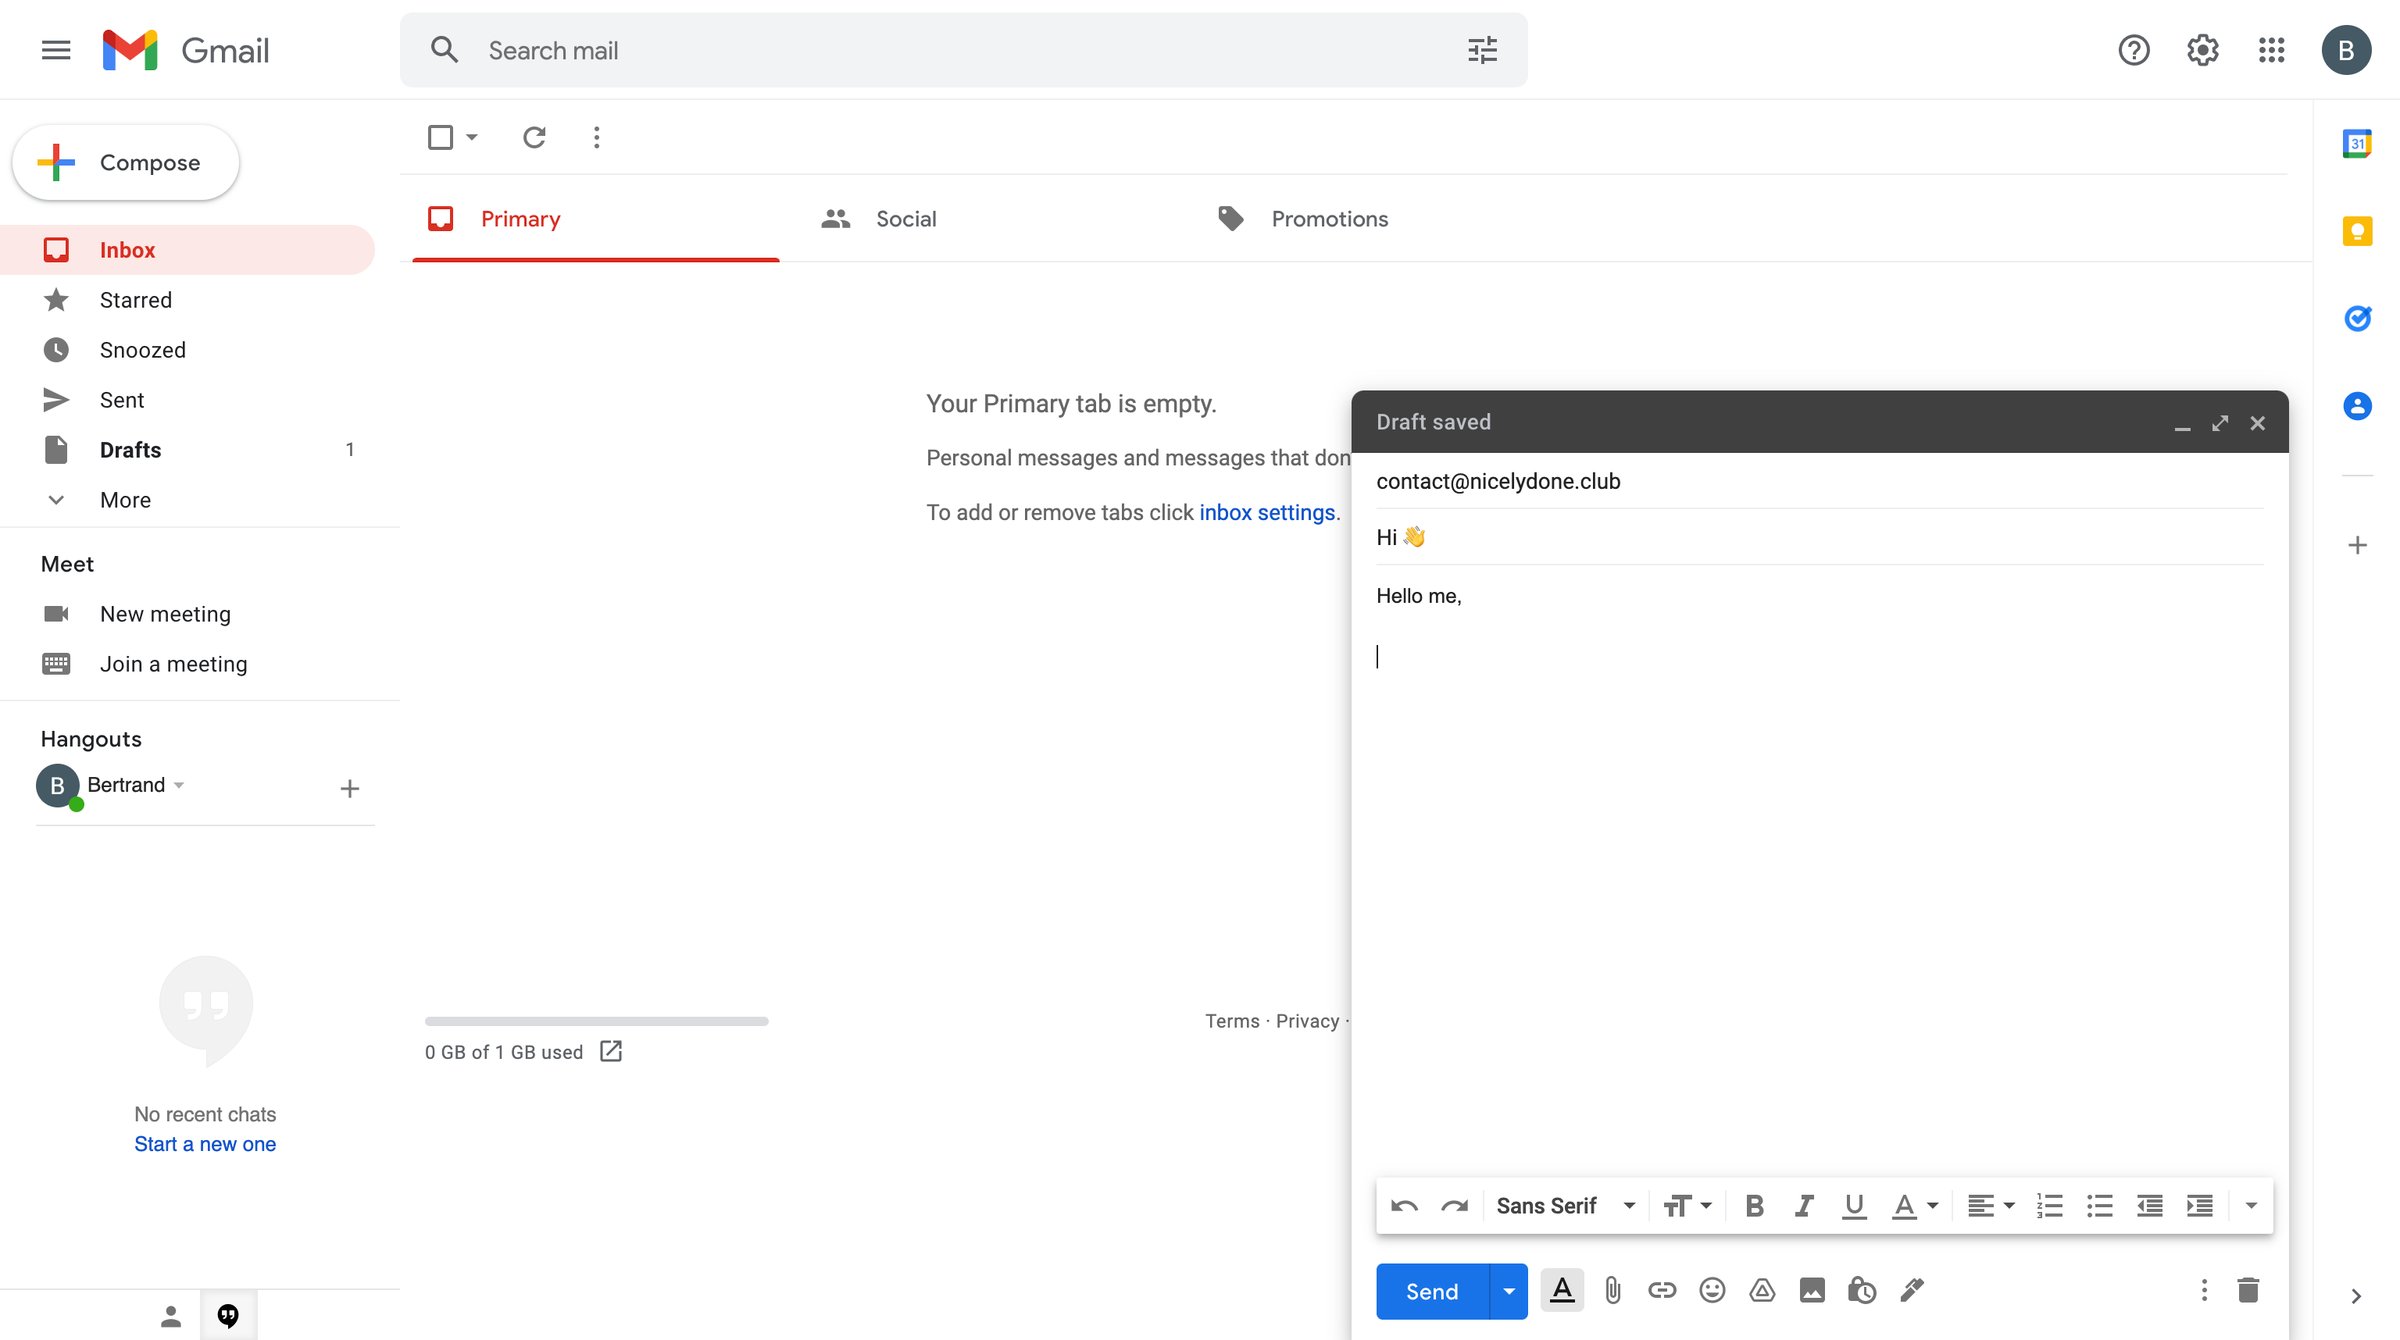Open the select dropdown arrow
Image resolution: width=2400 pixels, height=1340 pixels.
[472, 137]
